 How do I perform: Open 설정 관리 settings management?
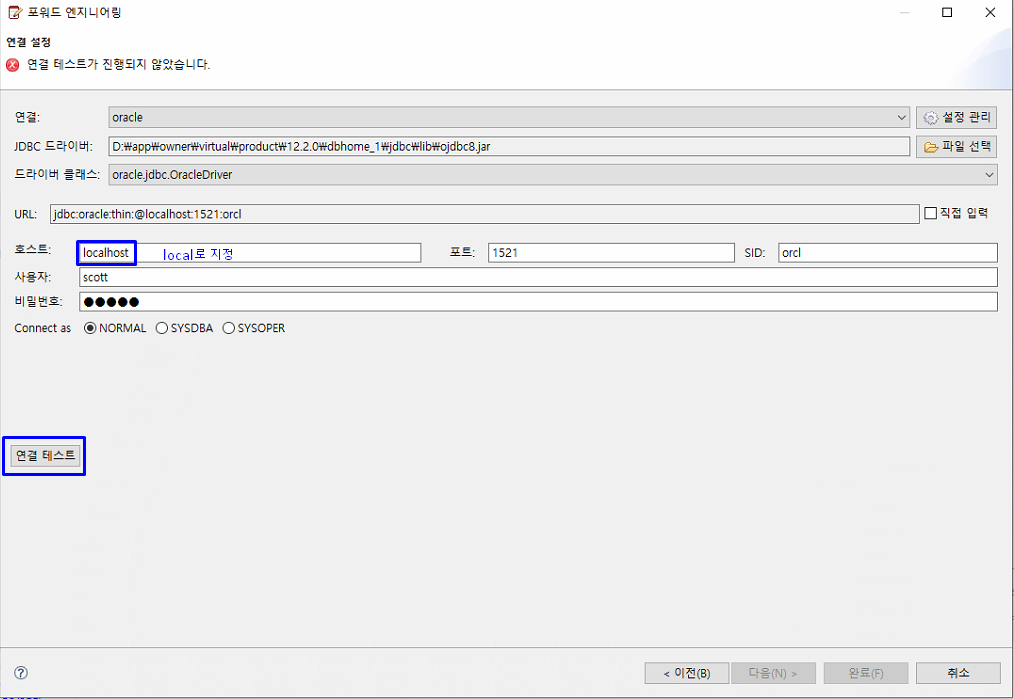click(x=956, y=118)
